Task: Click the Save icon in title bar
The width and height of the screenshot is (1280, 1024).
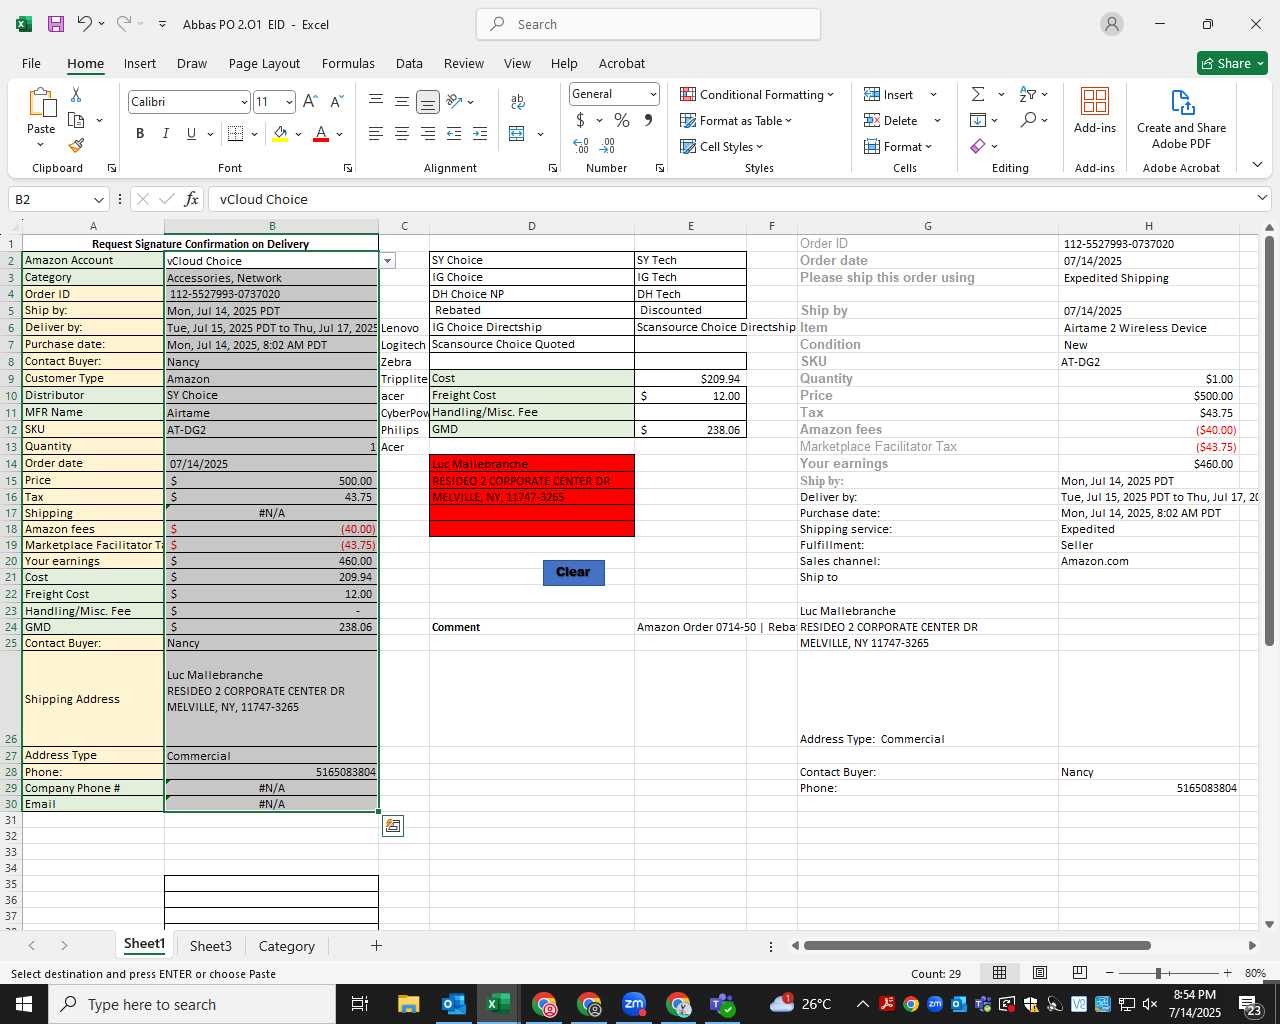Action: pyautogui.click(x=56, y=24)
